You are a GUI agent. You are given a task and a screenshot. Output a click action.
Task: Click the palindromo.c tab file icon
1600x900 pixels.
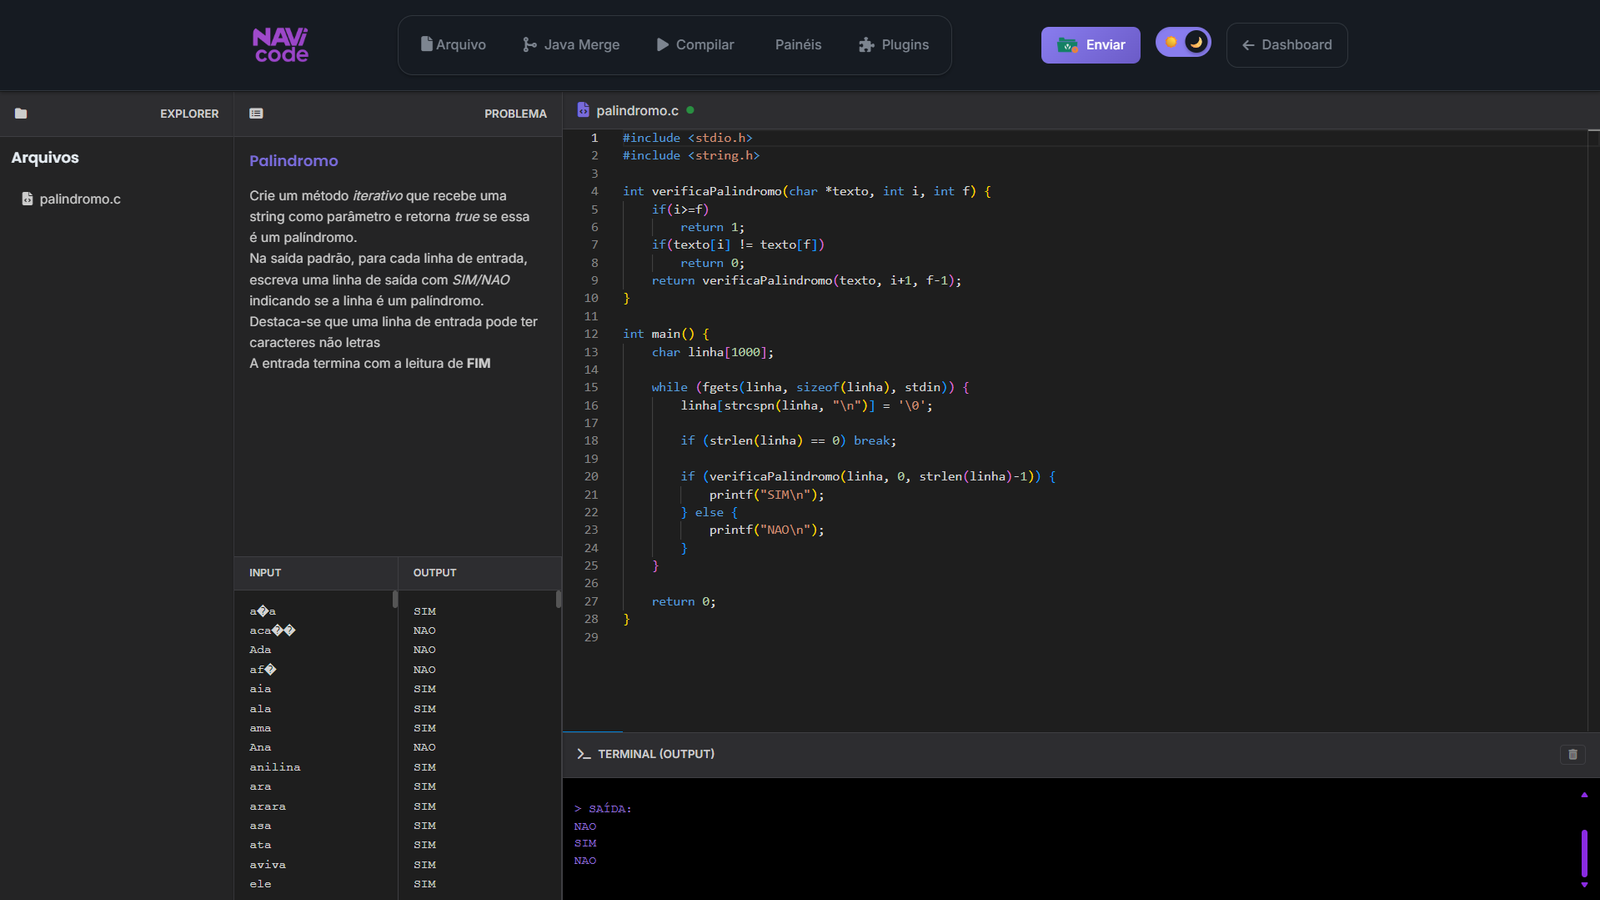583,110
